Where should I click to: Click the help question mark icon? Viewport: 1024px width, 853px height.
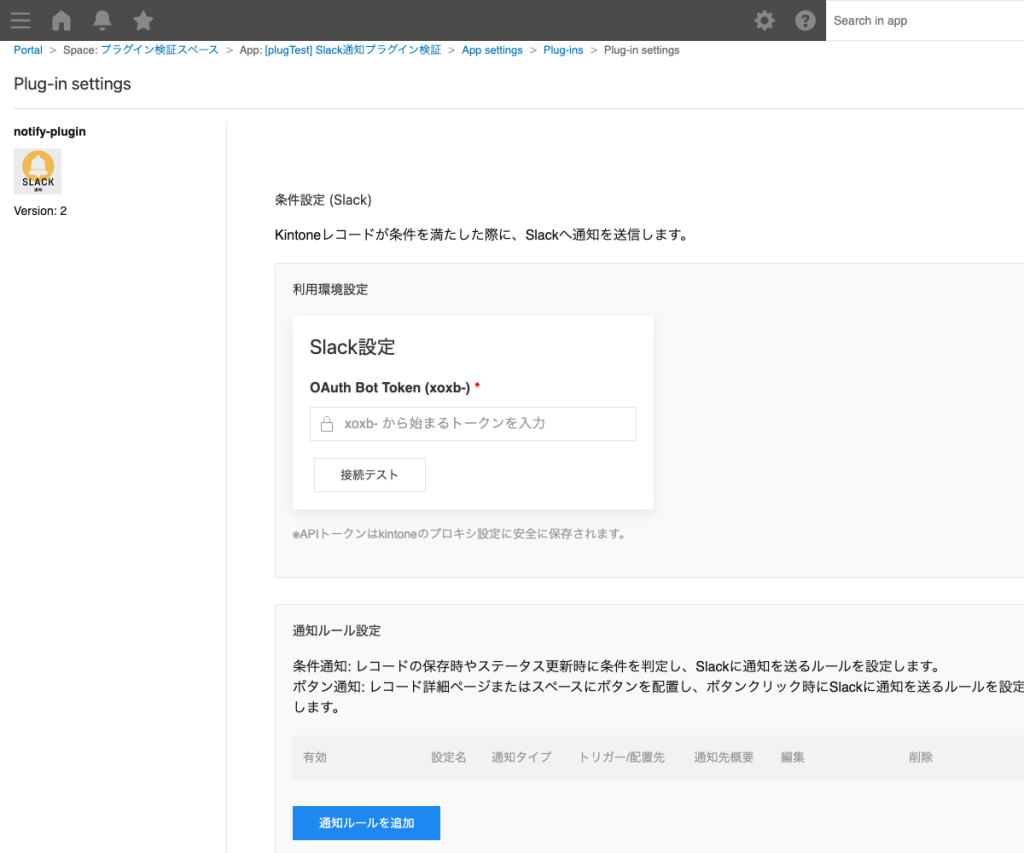805,20
